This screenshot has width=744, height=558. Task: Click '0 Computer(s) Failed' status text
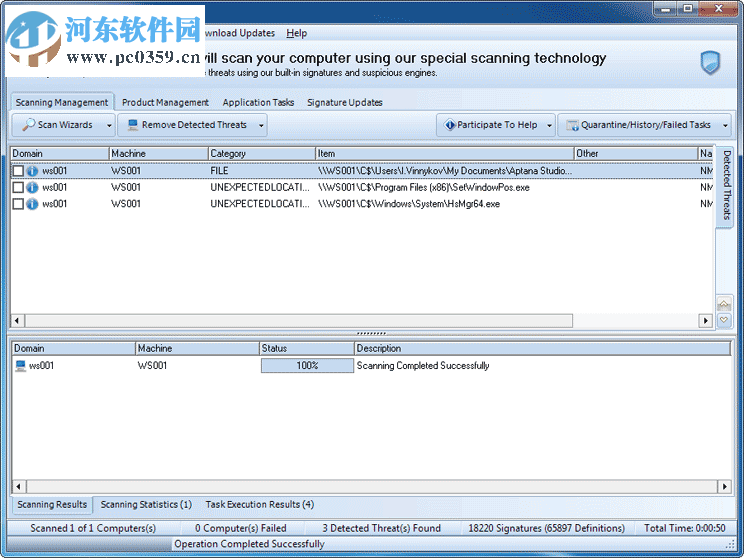pos(241,528)
